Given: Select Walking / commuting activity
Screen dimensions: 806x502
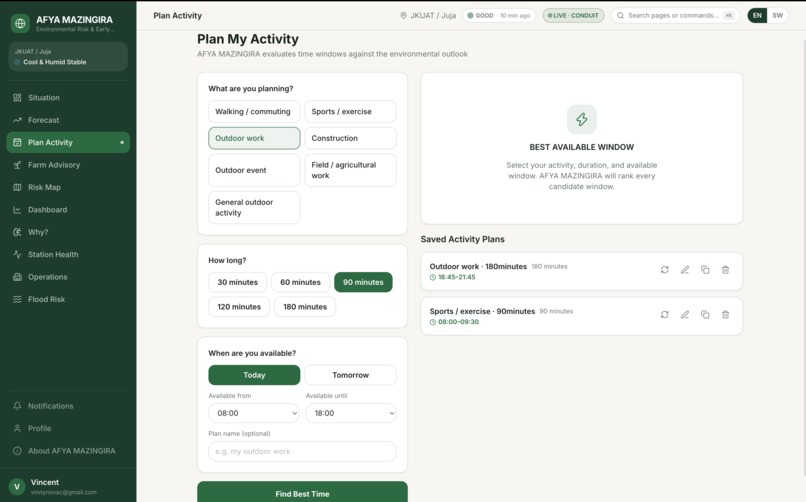Looking at the screenshot, I should point(254,111).
